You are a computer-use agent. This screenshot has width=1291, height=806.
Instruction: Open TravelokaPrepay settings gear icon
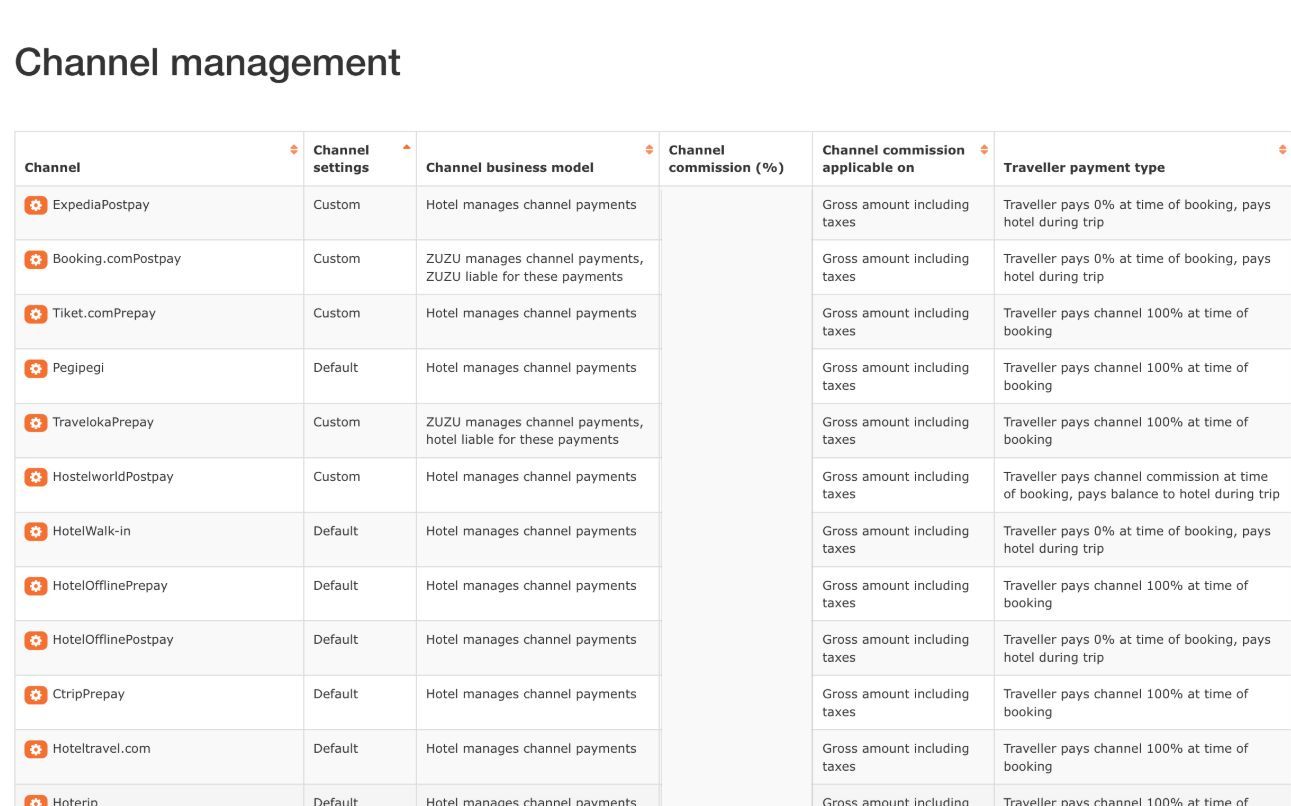(36, 423)
